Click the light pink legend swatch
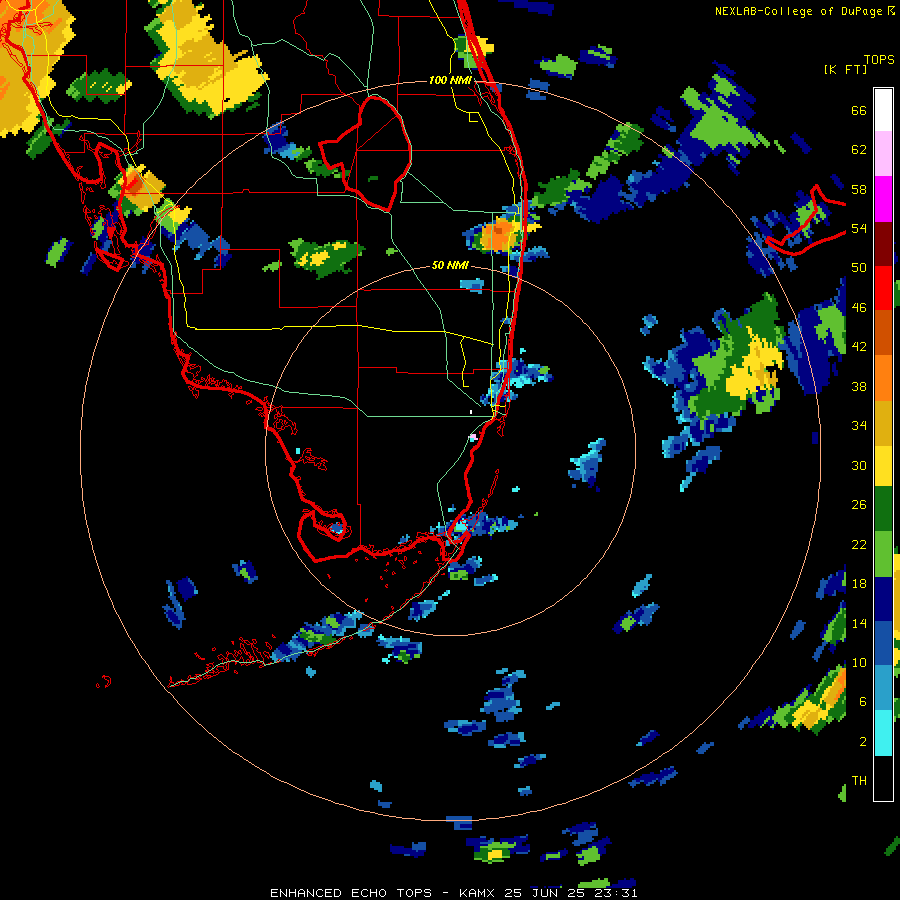This screenshot has width=900, height=900. tap(883, 153)
